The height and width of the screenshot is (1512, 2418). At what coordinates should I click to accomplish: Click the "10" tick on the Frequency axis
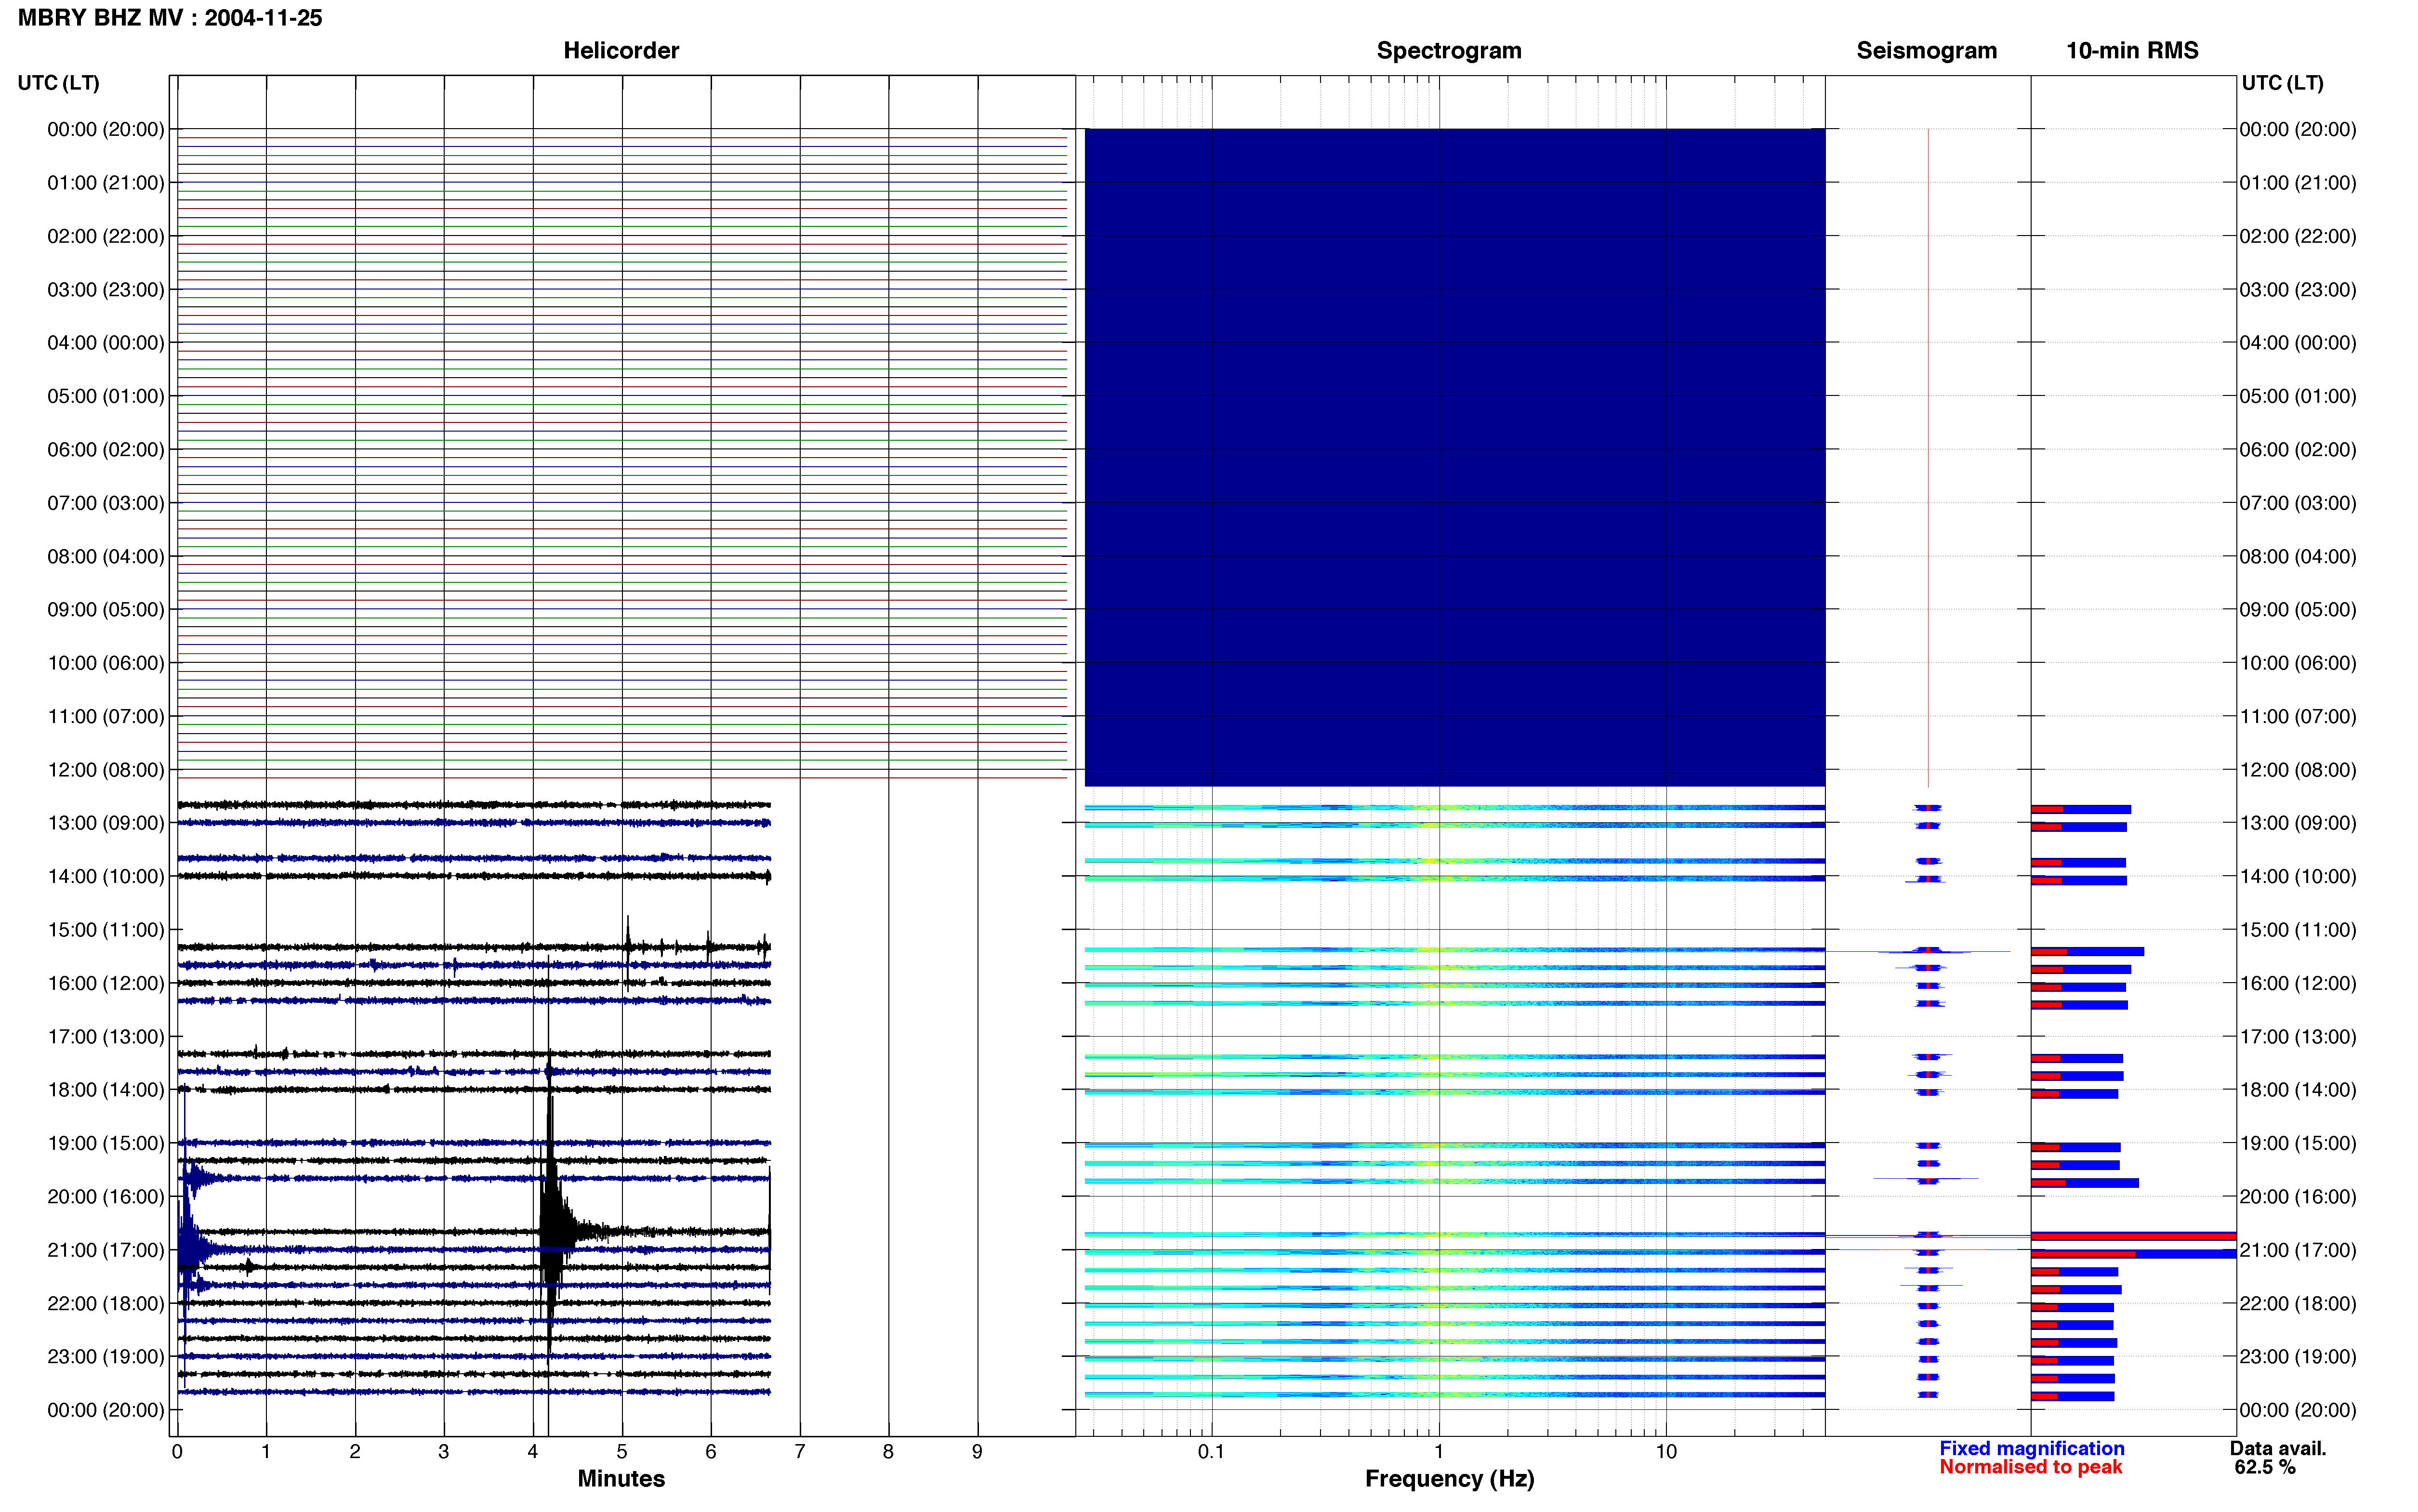click(1666, 1452)
